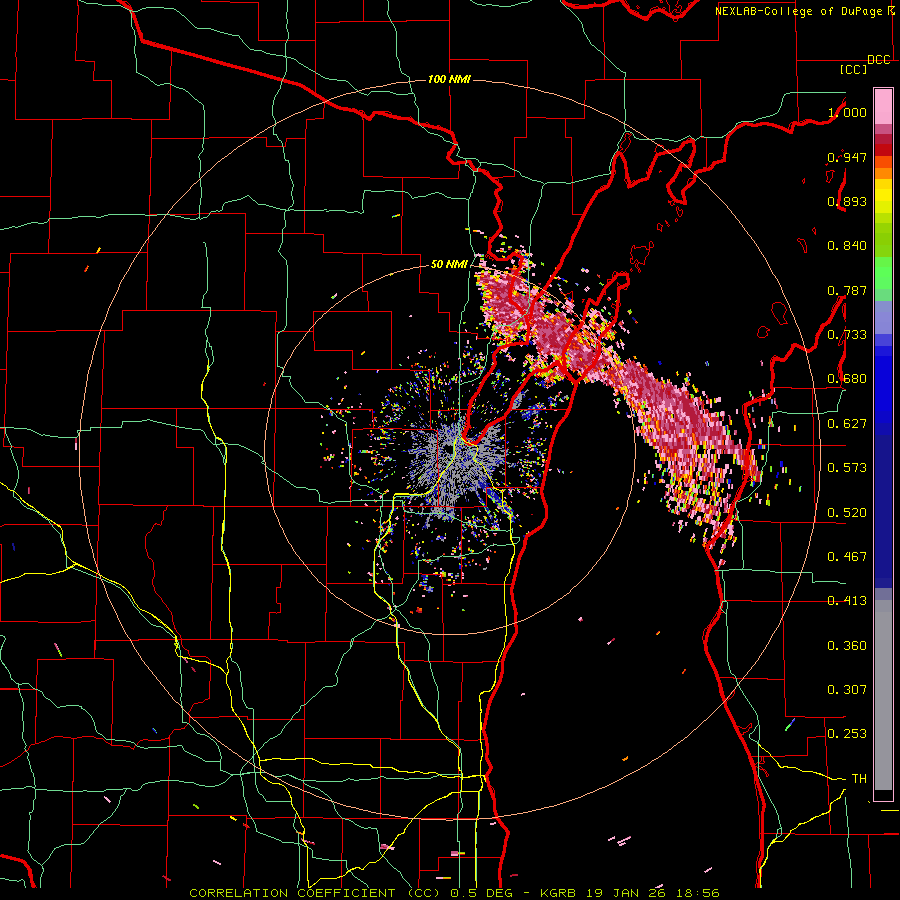Click the 50 NMI range ring label
Viewport: 900px width, 900px height.
pyautogui.click(x=449, y=265)
